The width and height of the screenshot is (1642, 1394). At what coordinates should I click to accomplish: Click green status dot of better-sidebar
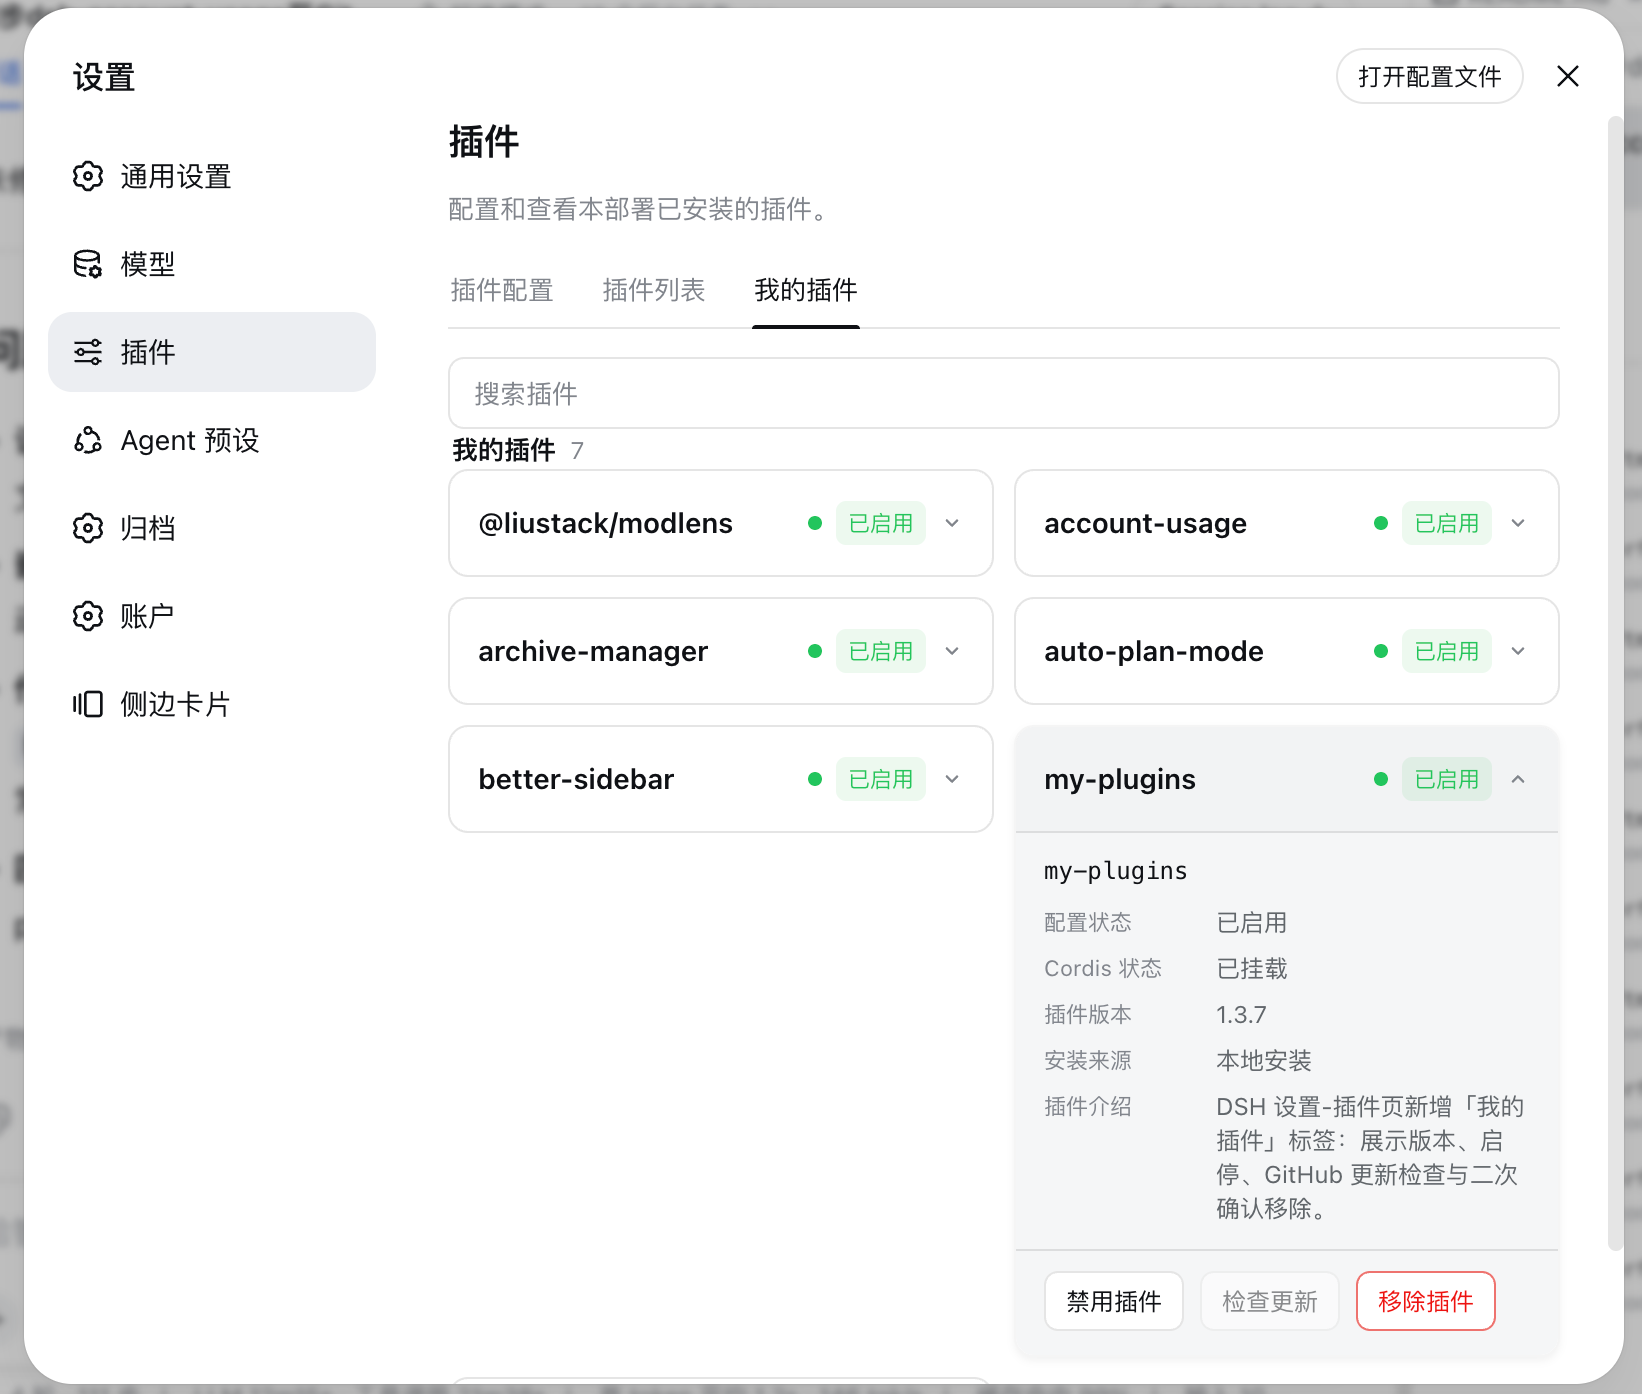(815, 779)
